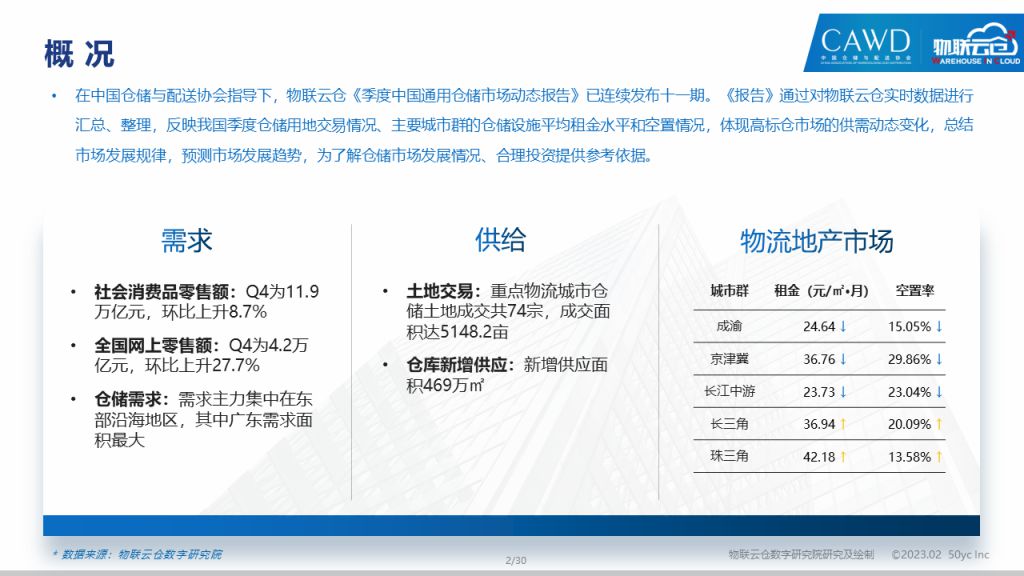
Task: Click the 租金 (元/㎡•月) table header
Action: tap(821, 291)
